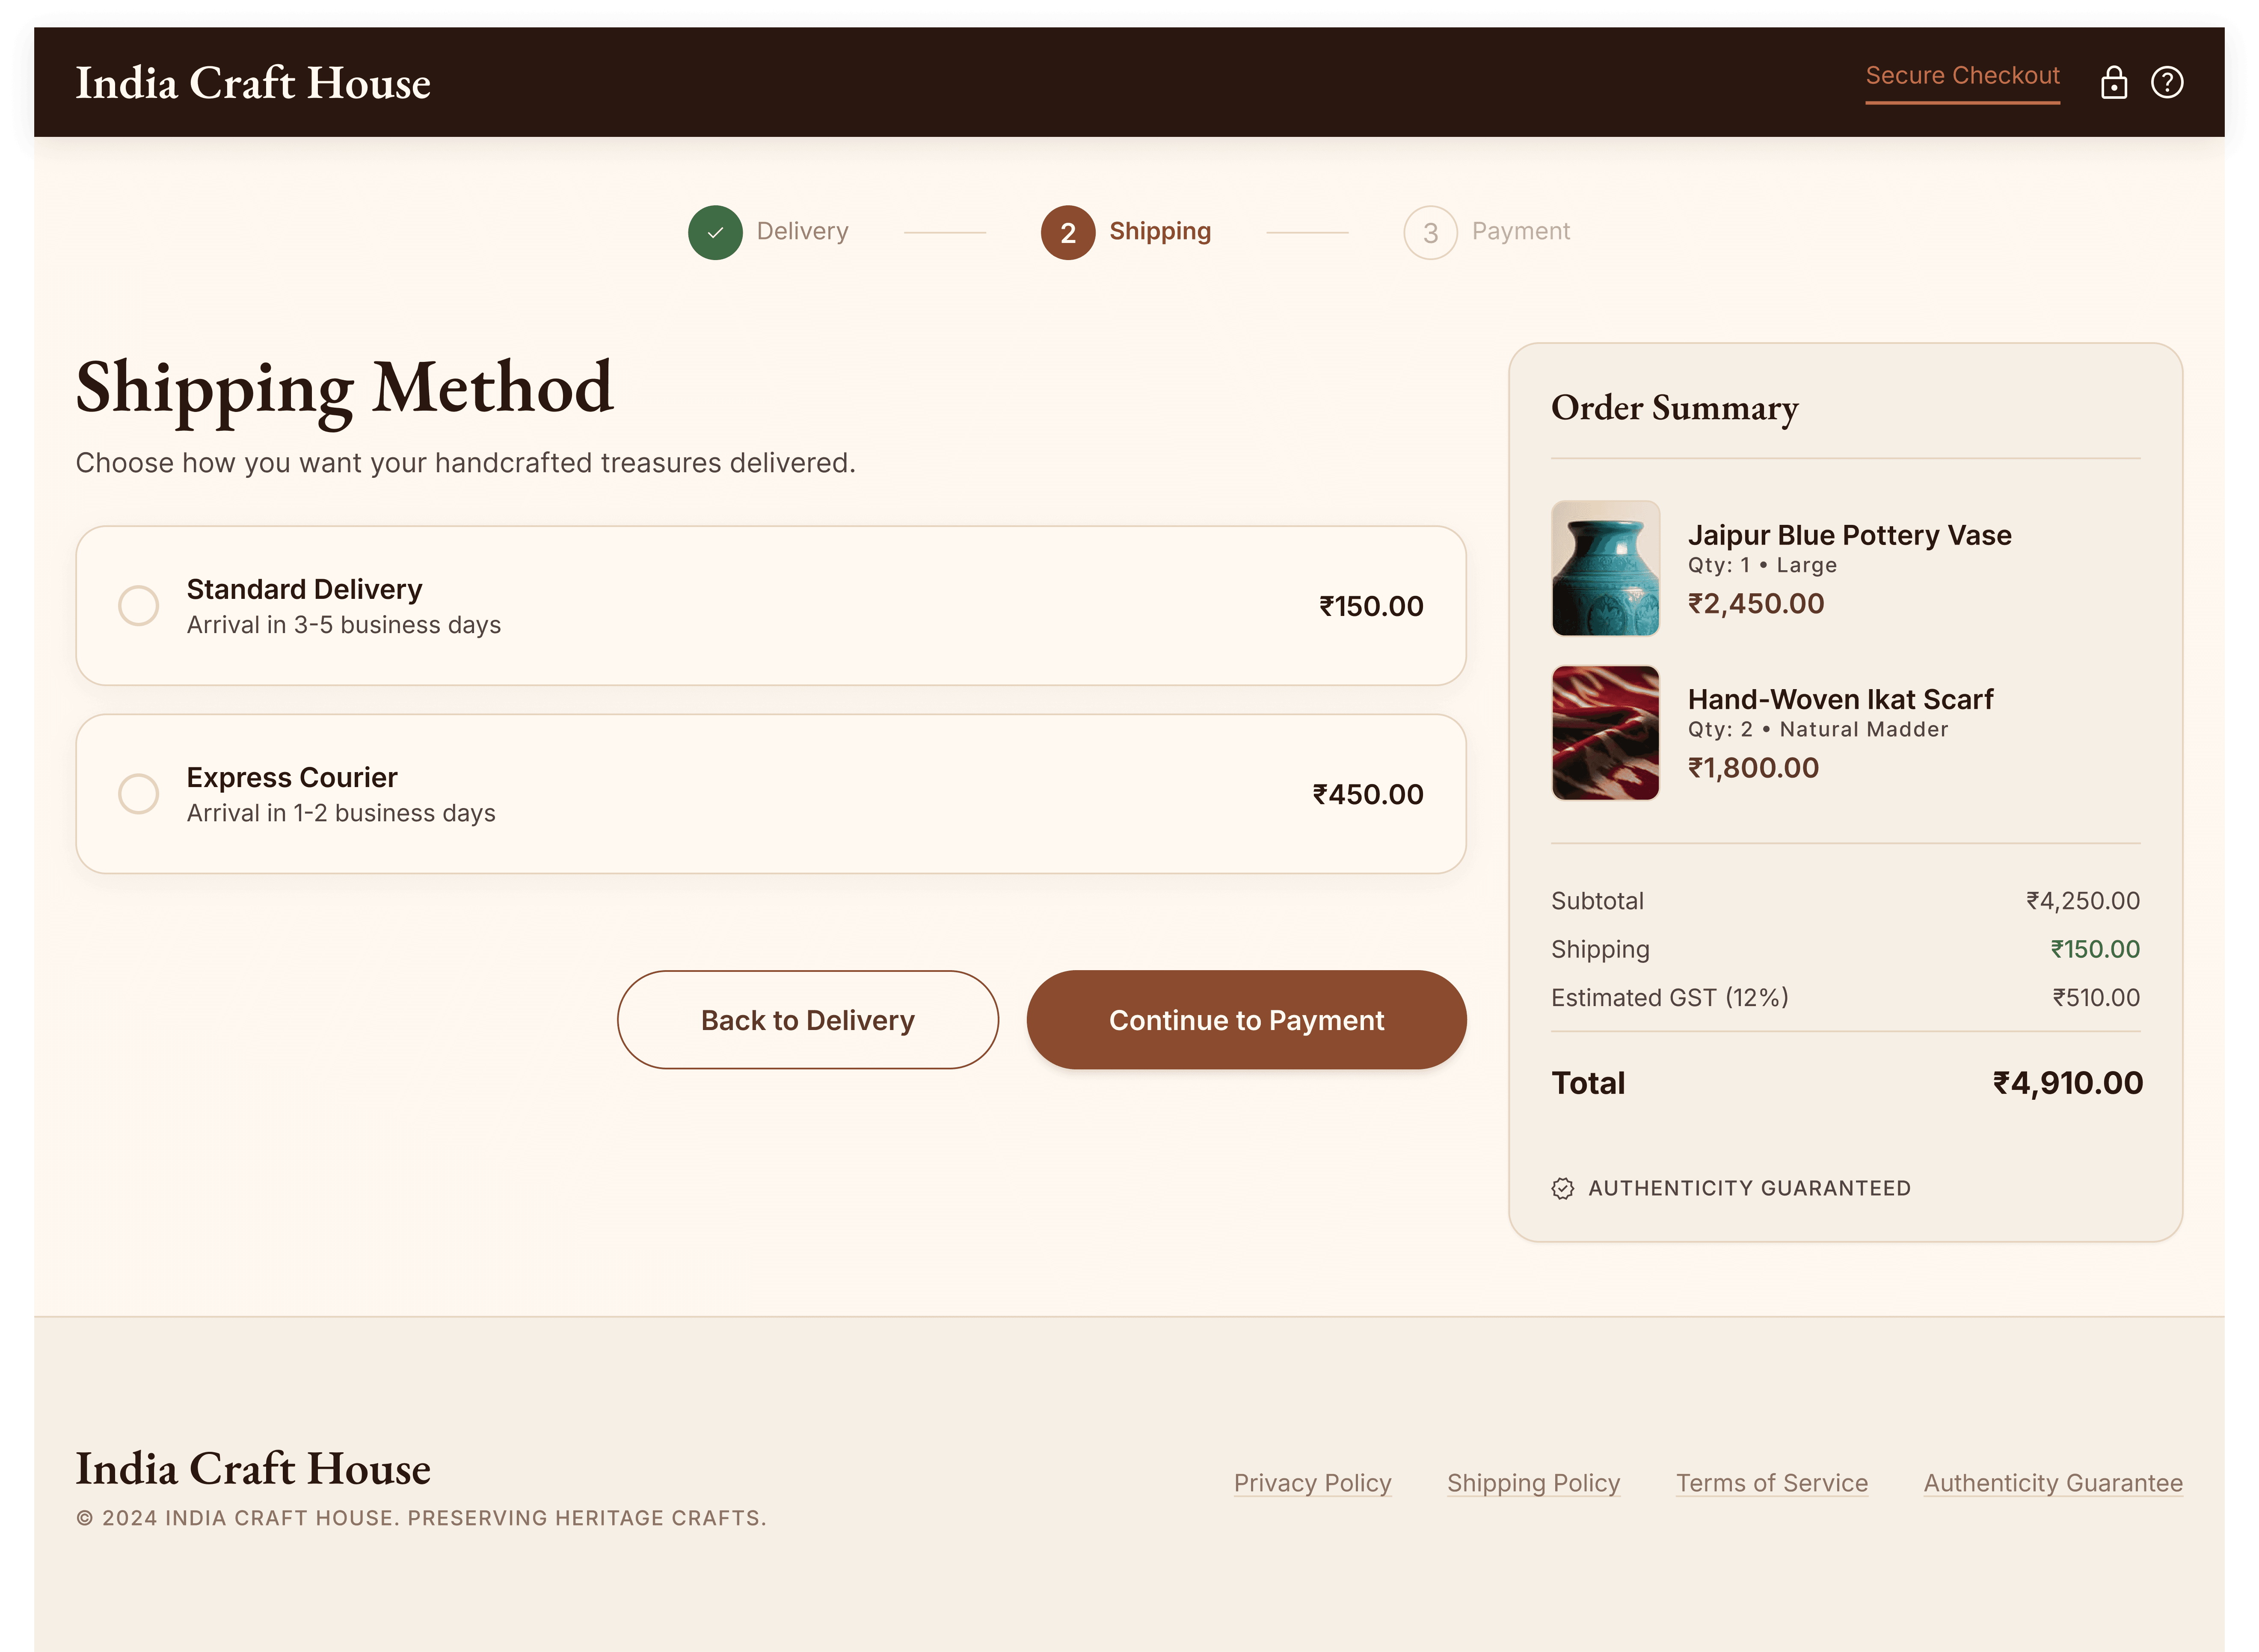Click the India Craft House header logo
The image size is (2259, 1652).
point(253,83)
